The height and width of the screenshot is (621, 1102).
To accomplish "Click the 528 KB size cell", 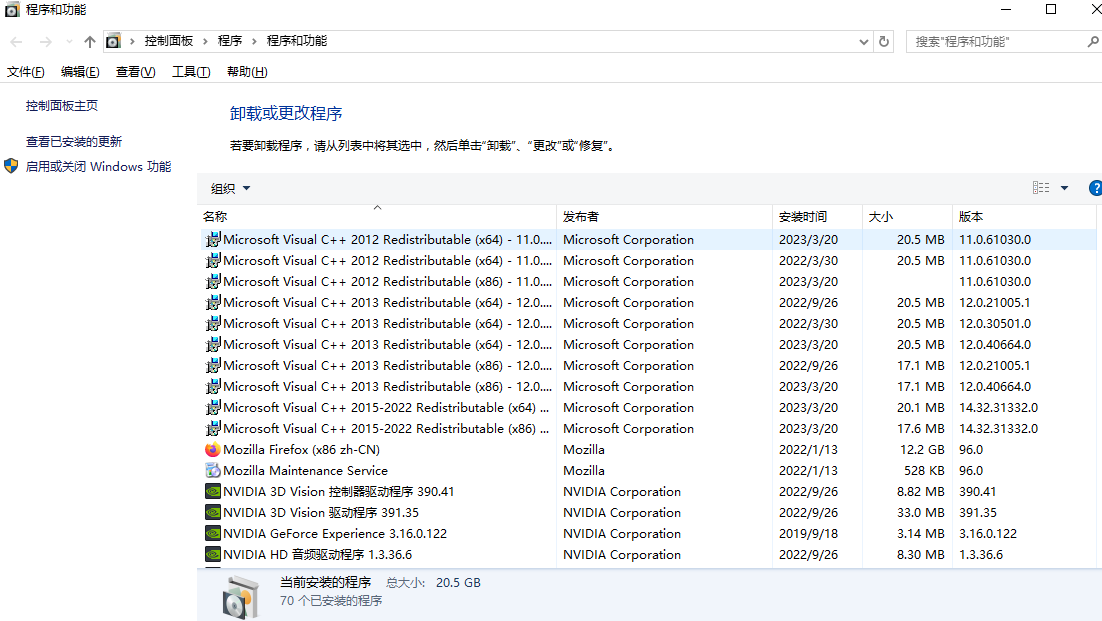I will point(924,471).
